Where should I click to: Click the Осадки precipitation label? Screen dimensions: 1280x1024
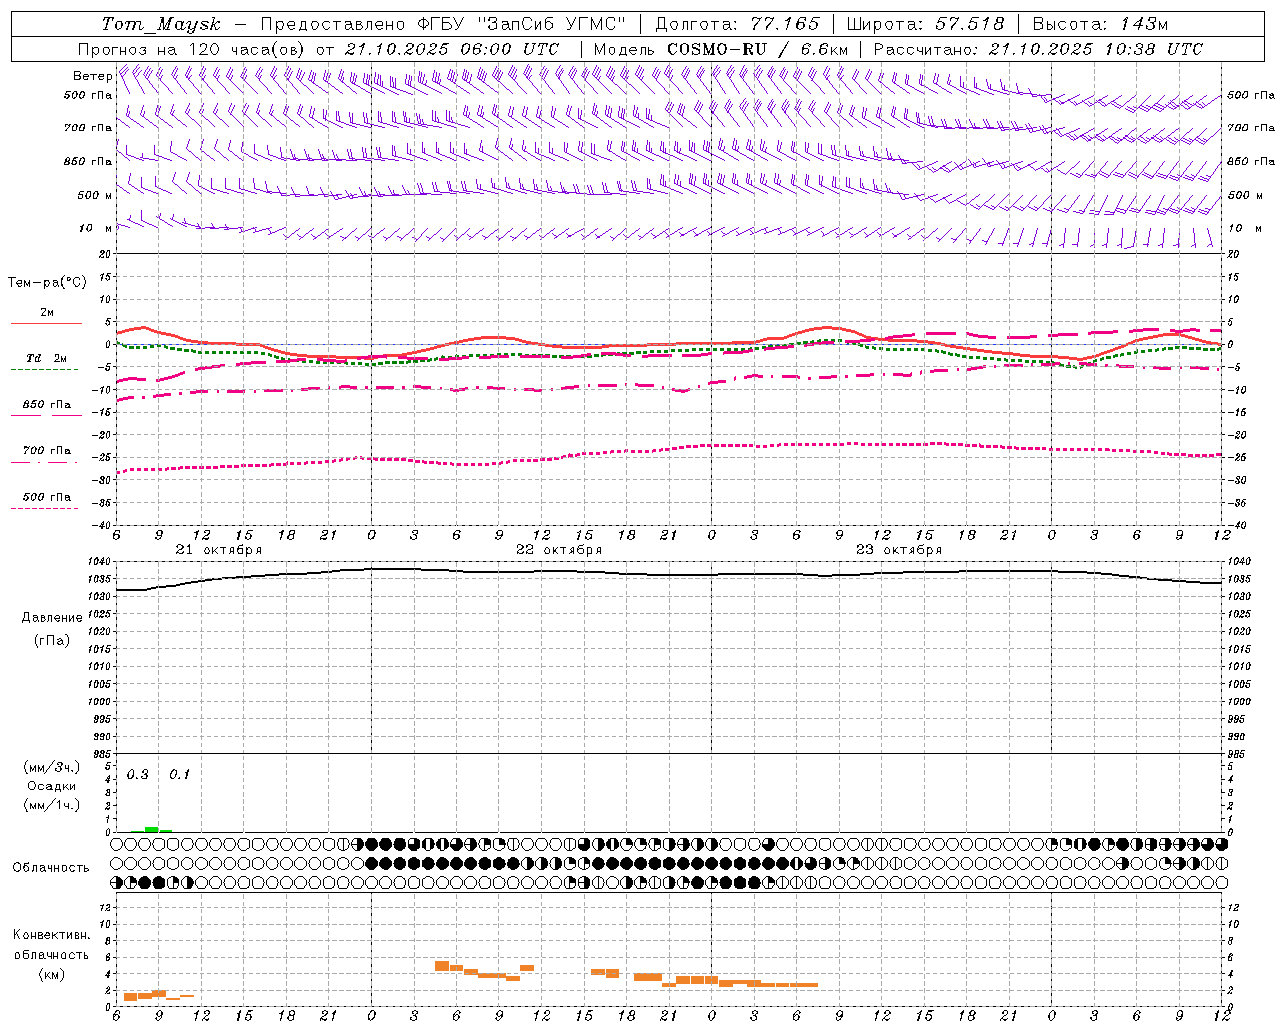click(52, 786)
